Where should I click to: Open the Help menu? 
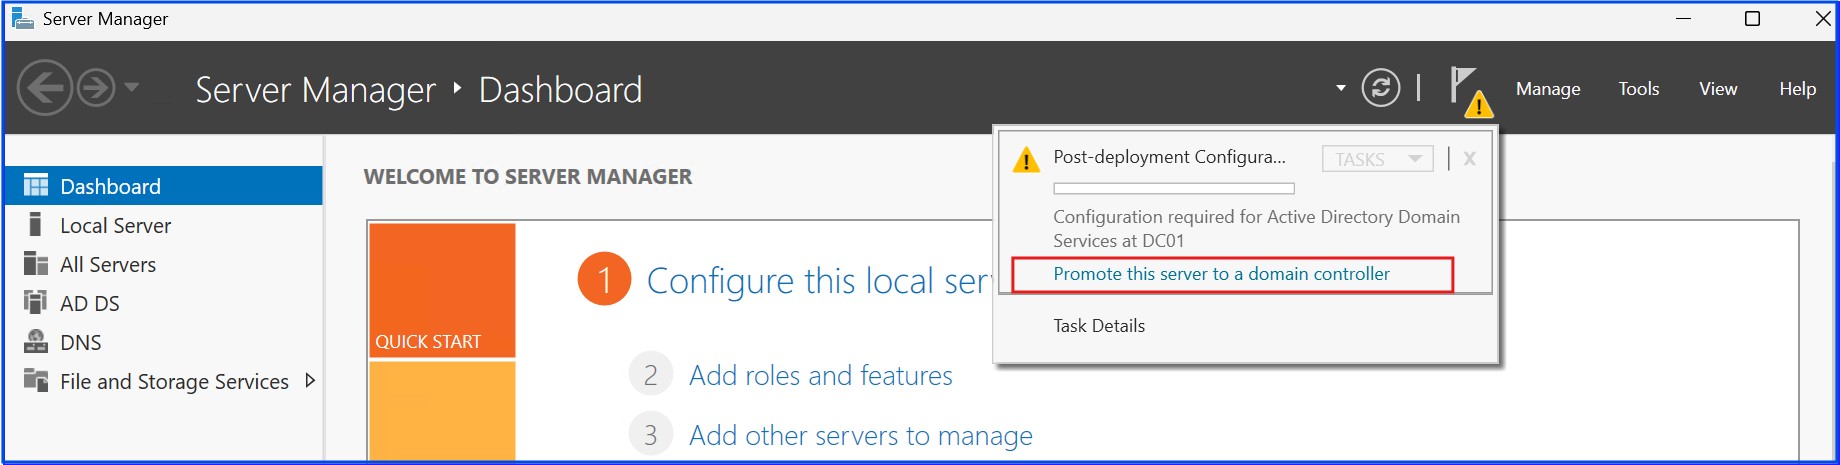(x=1797, y=89)
